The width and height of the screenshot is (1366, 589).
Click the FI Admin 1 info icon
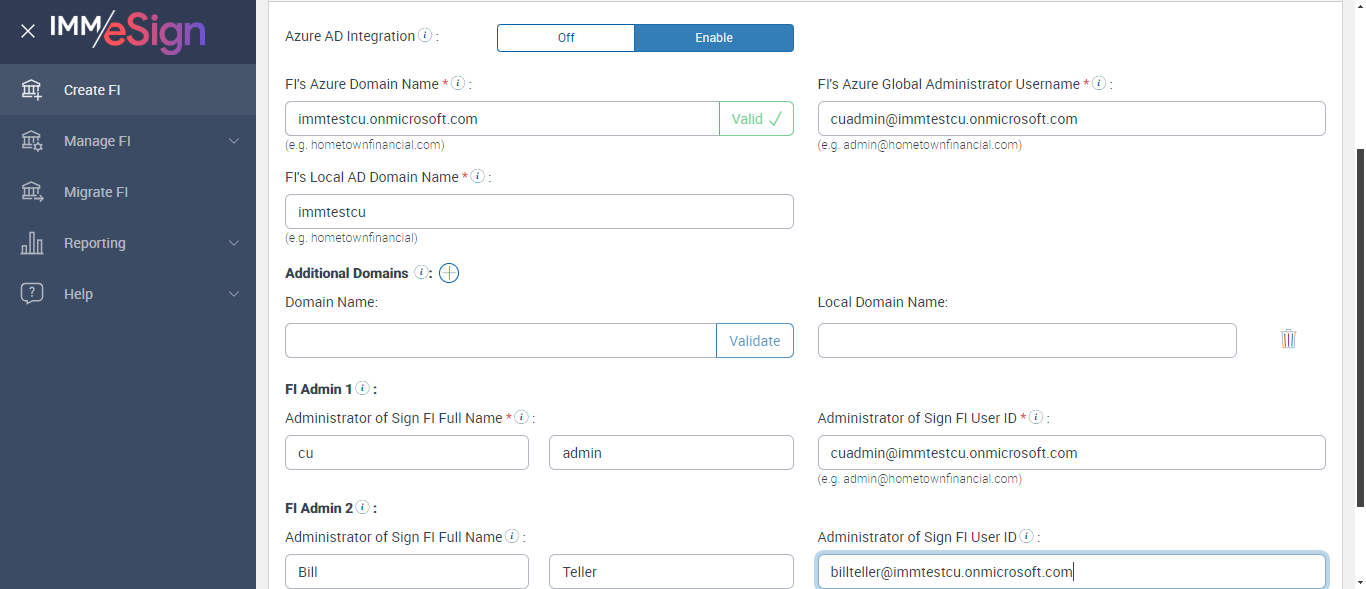click(x=362, y=388)
